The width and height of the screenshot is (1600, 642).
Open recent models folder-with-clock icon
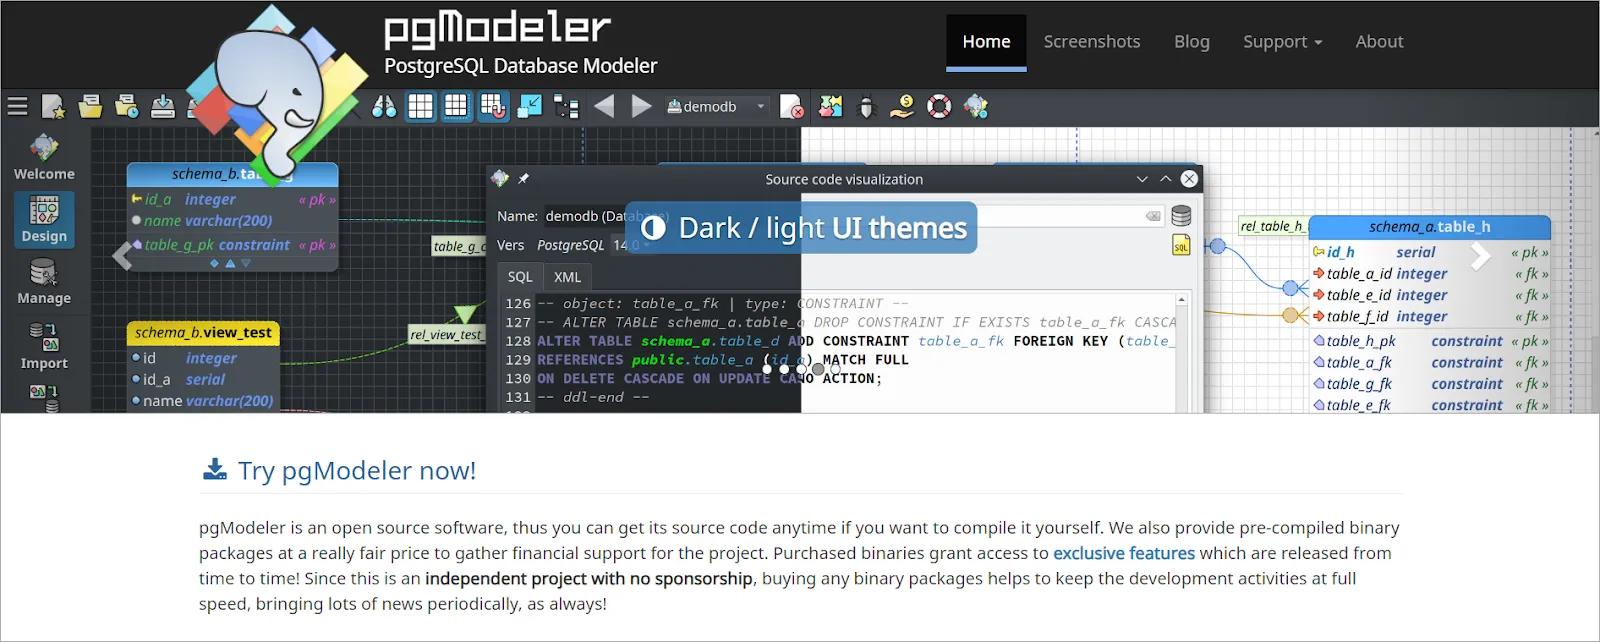(x=127, y=106)
